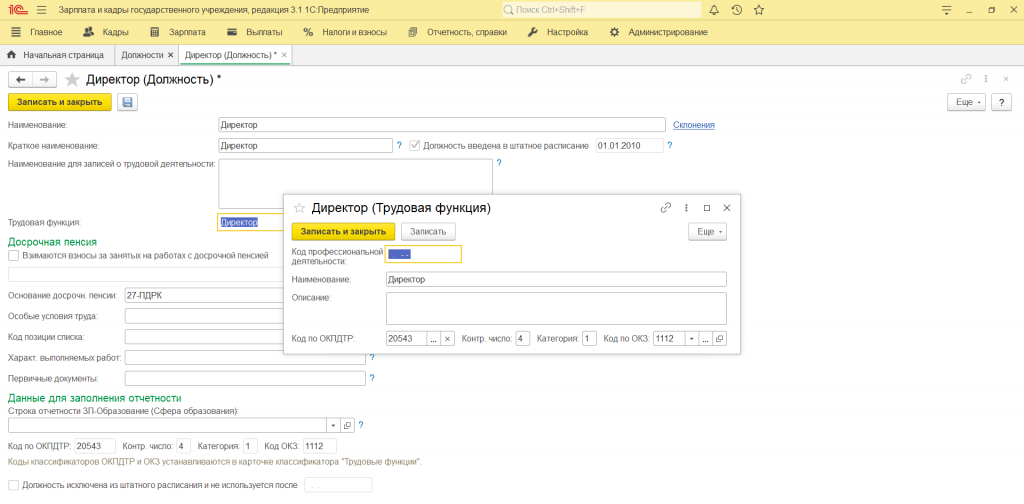
Task: Open help question mark button
Action: (x=1001, y=102)
